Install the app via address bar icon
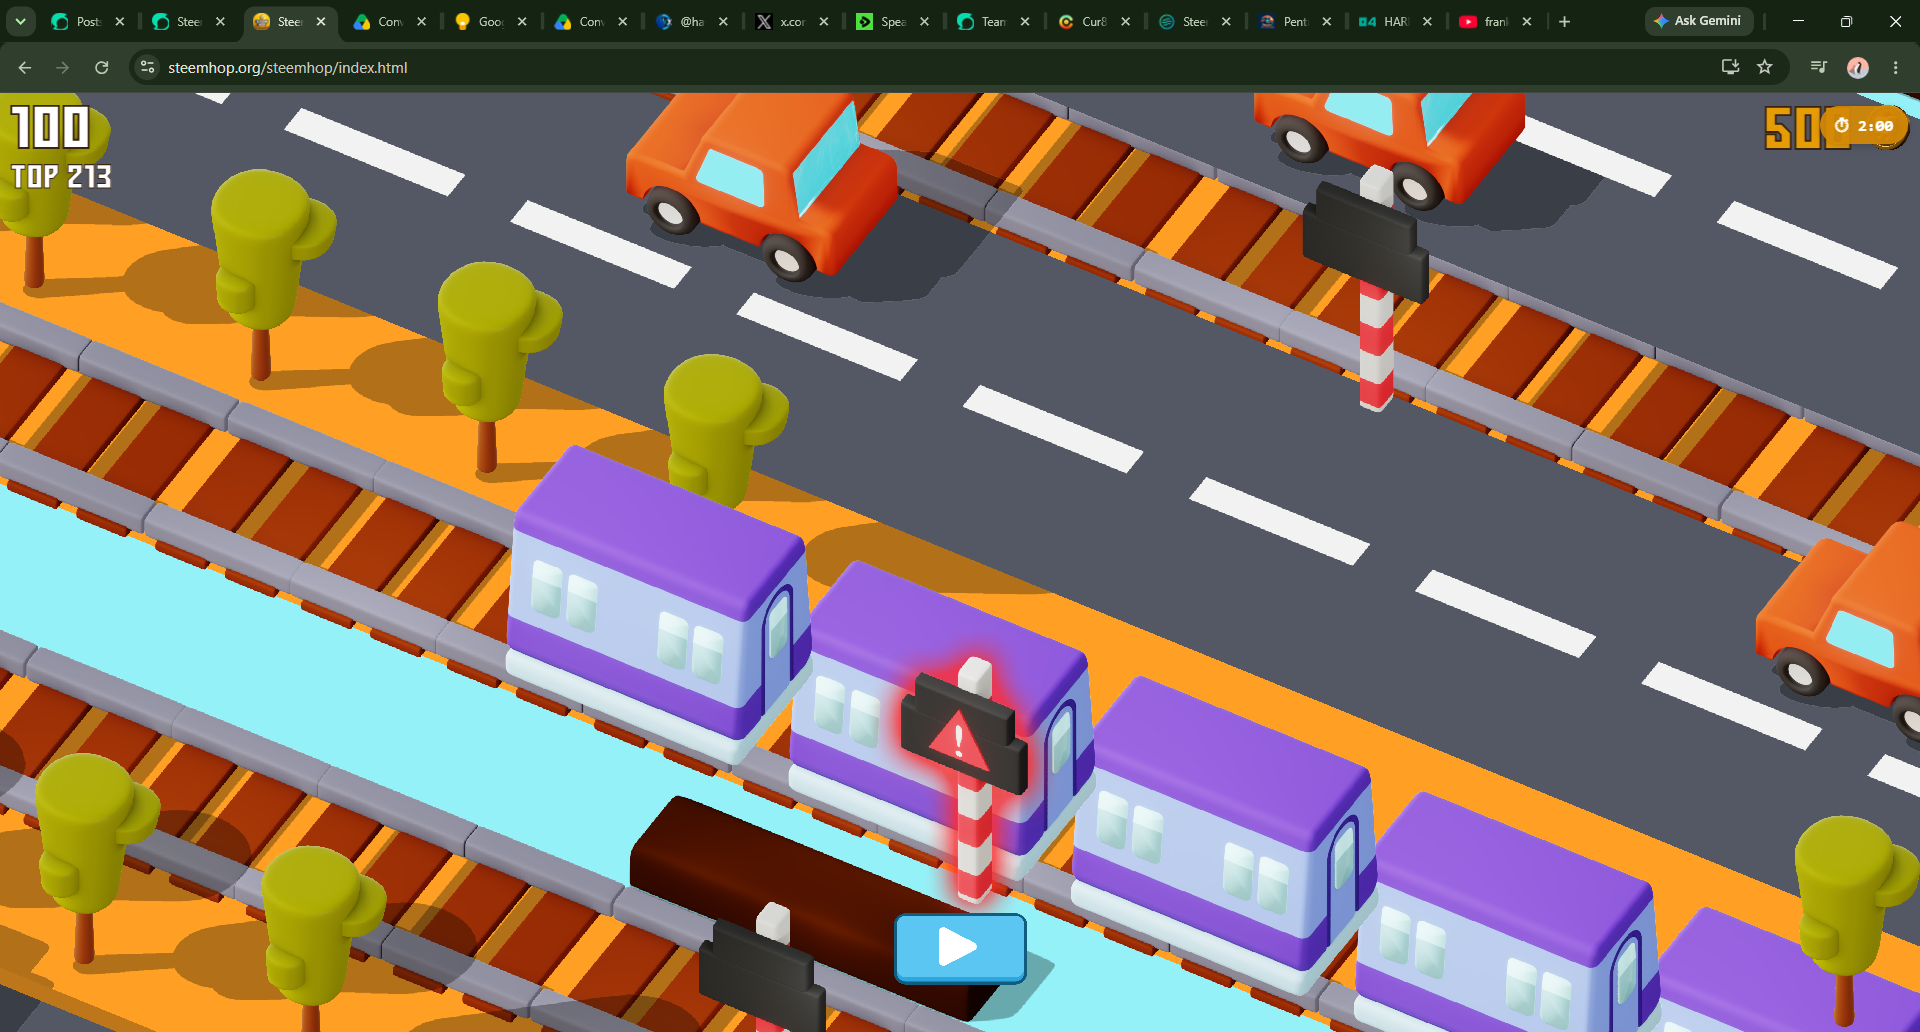 tap(1730, 67)
